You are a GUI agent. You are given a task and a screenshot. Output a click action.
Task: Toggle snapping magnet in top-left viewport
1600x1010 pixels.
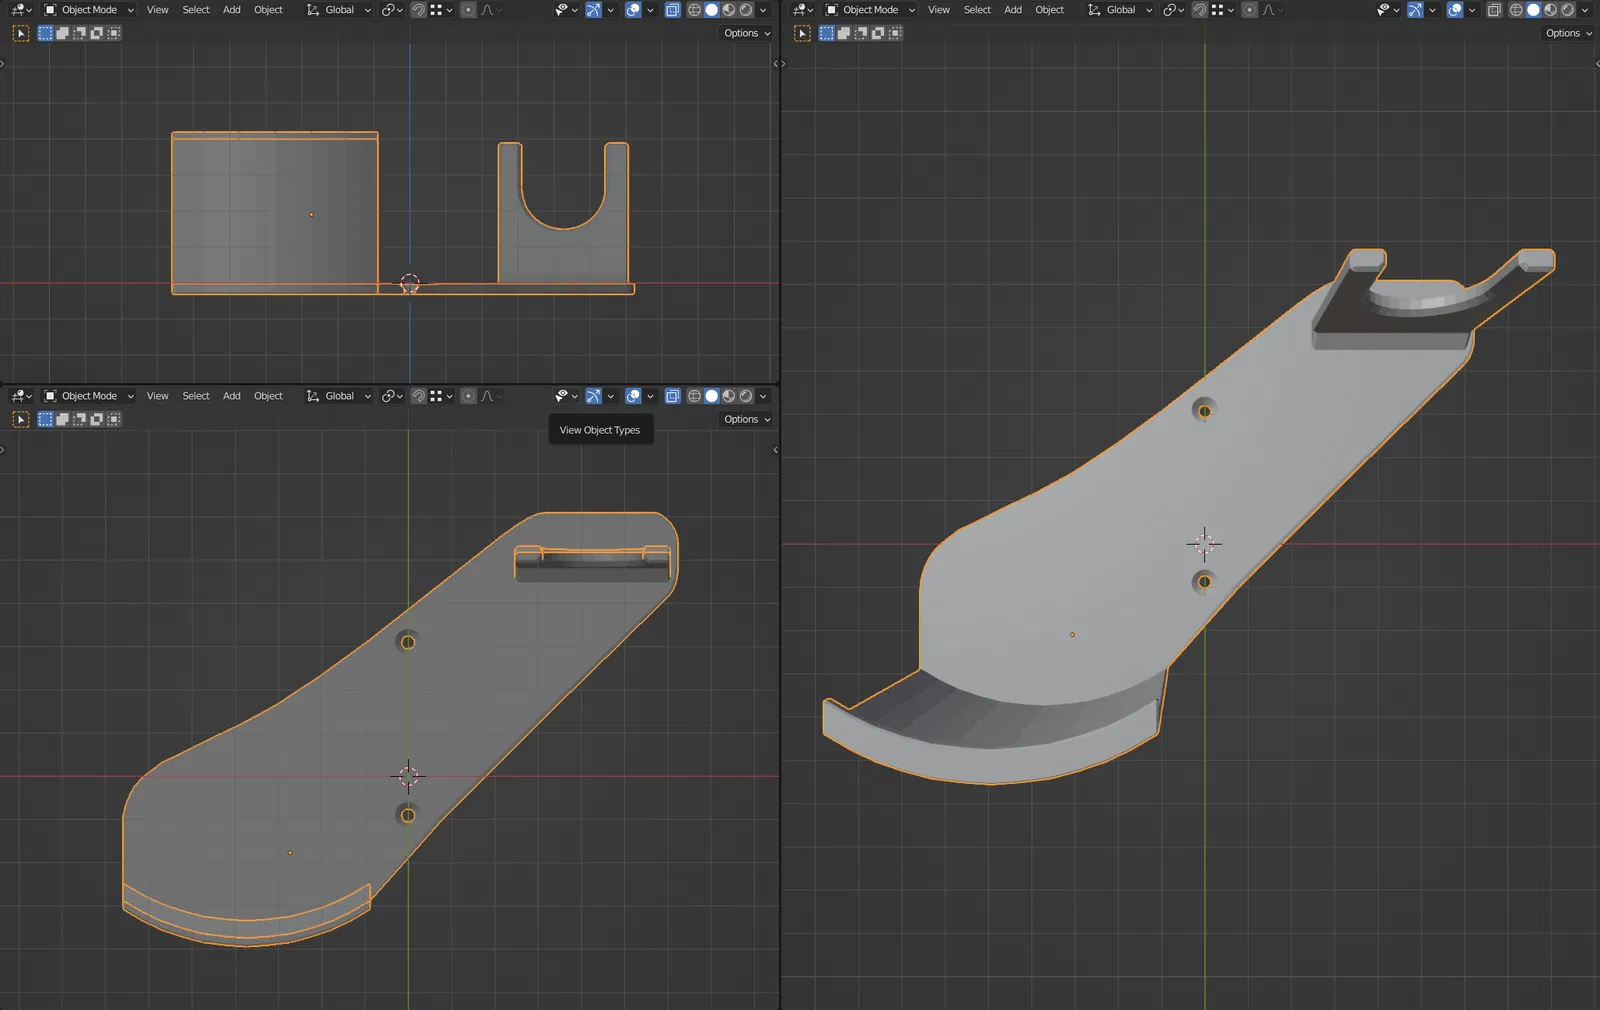[418, 10]
